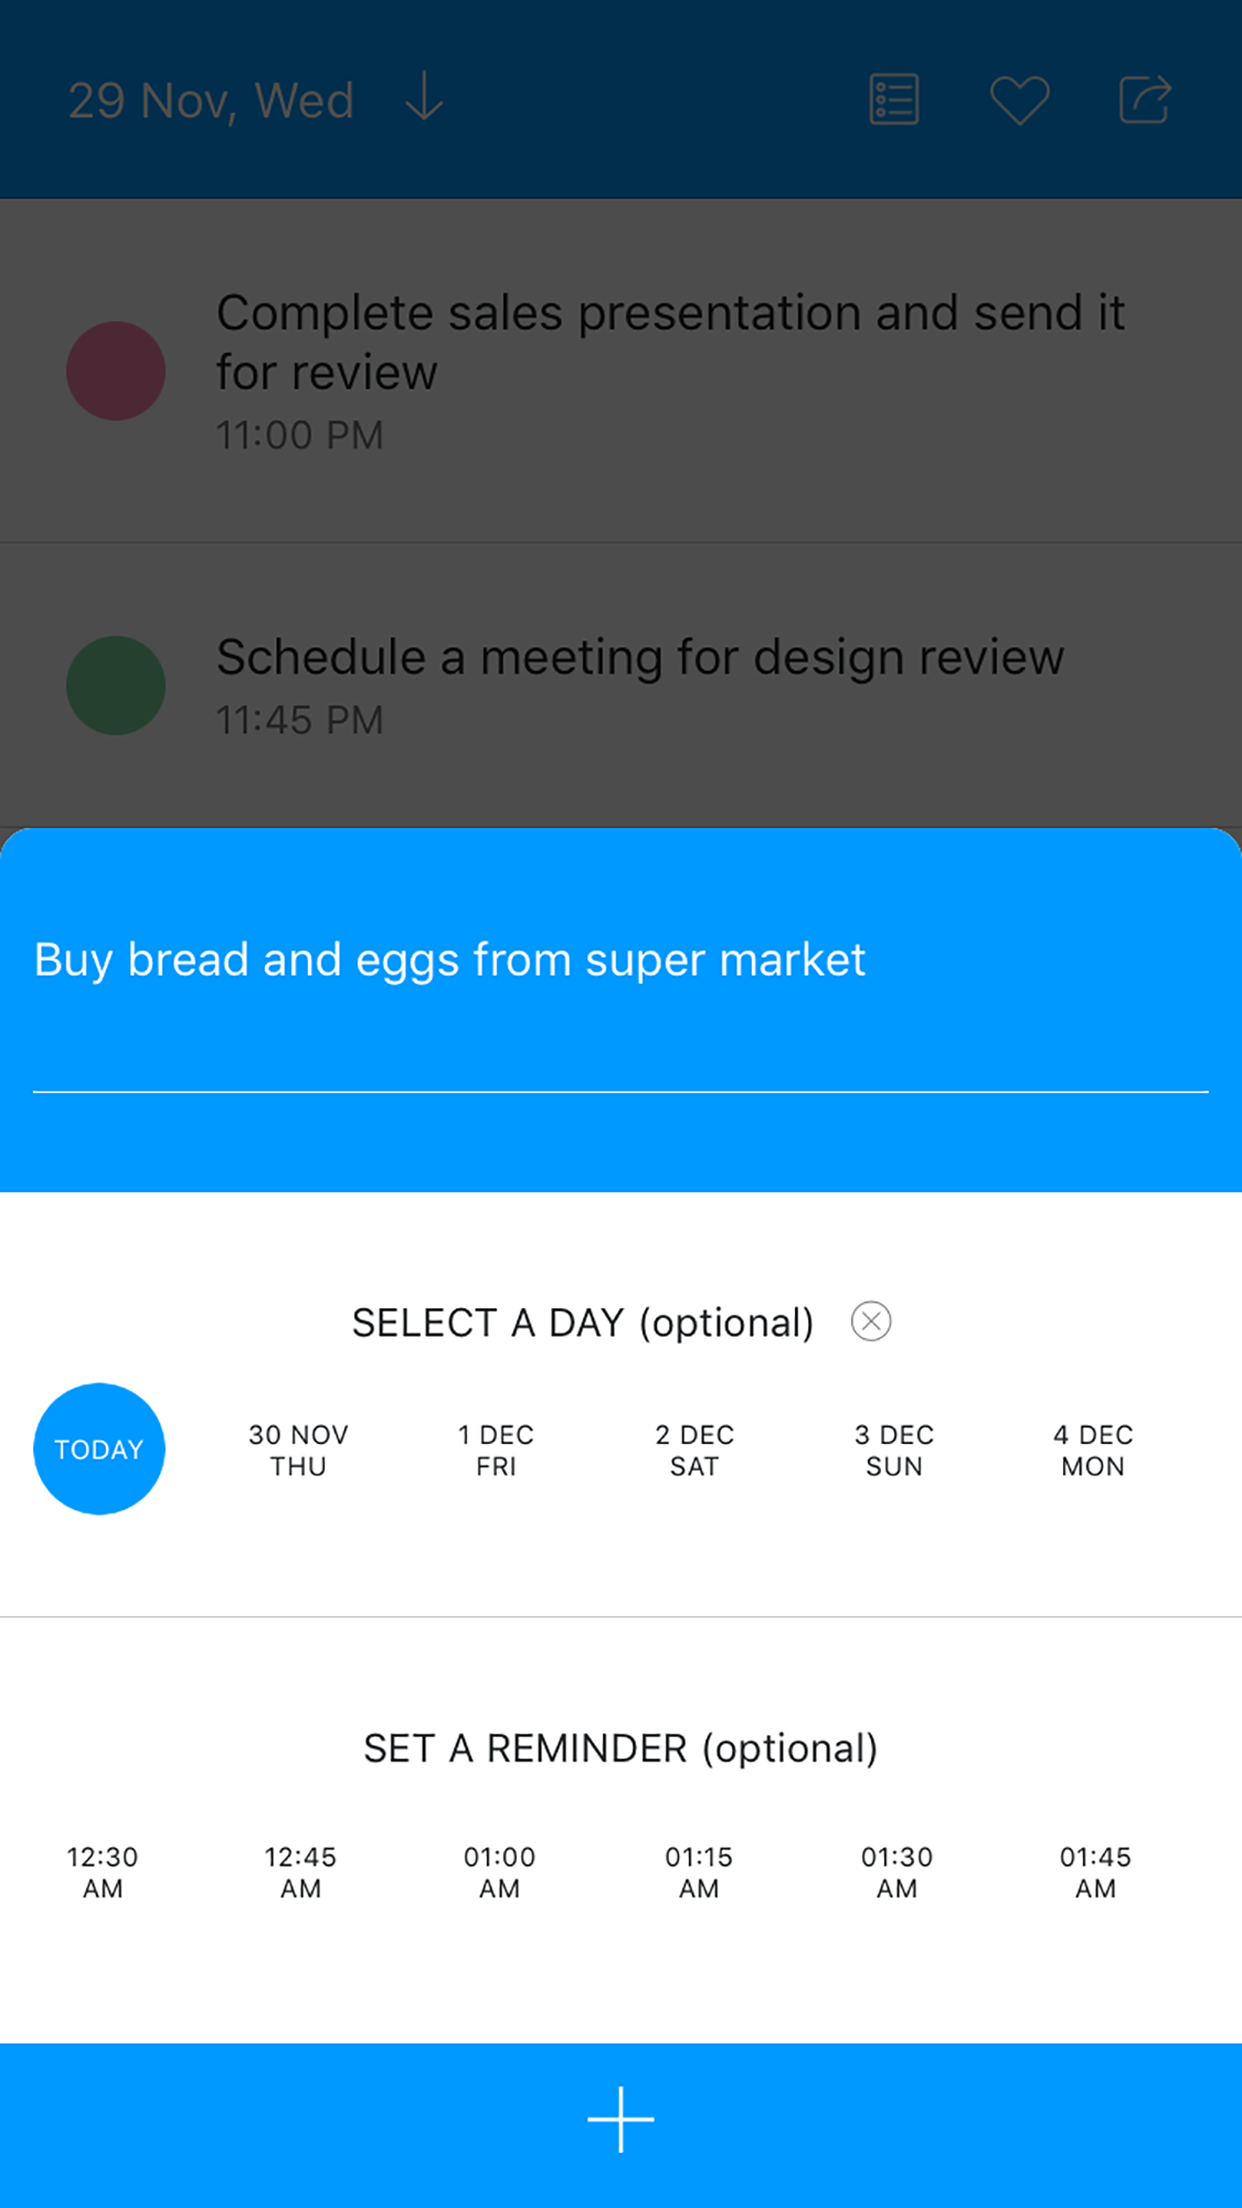Viewport: 1242px width, 2208px height.
Task: Pick 1 DEC FRI for the task
Action: click(x=496, y=1450)
